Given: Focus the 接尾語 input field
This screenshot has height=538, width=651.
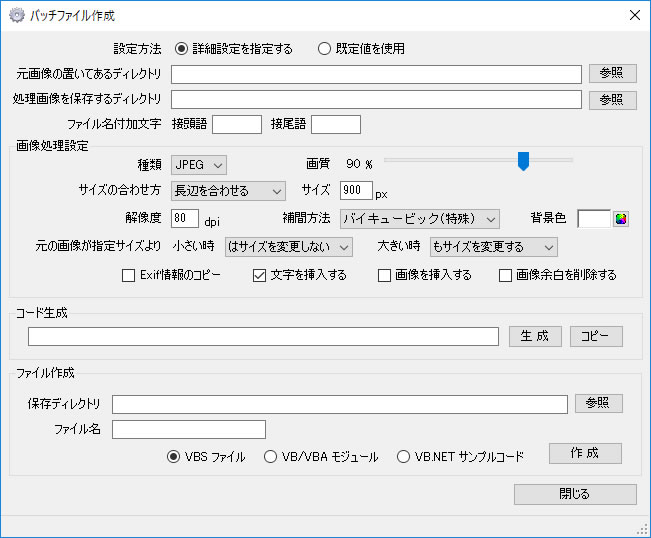Looking at the screenshot, I should (x=336, y=125).
